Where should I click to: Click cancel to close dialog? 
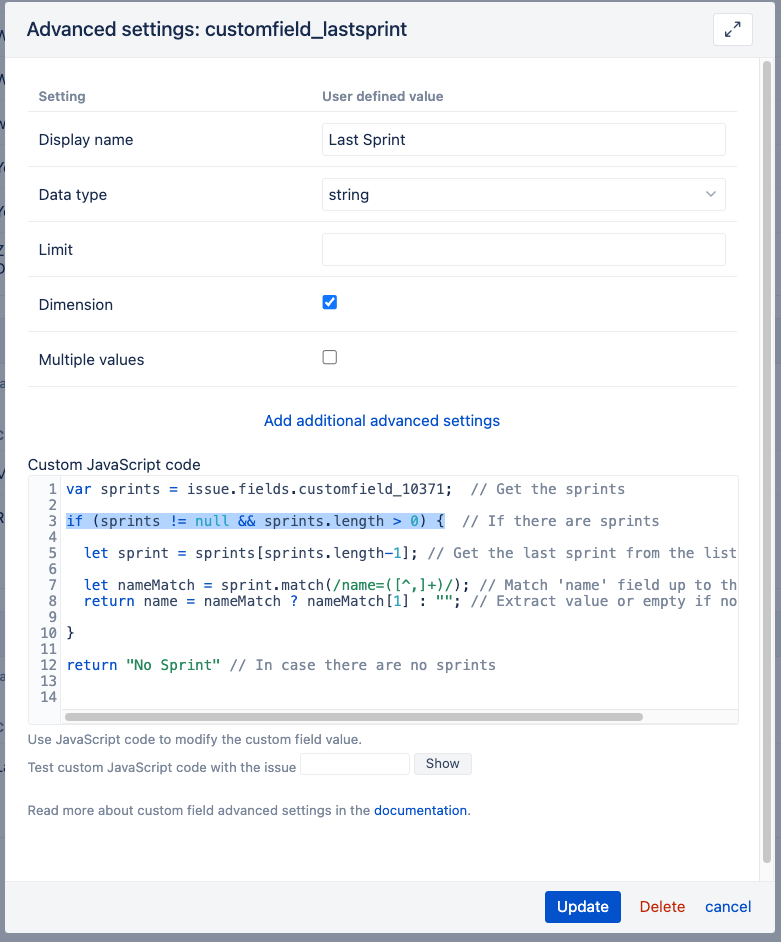coord(728,907)
